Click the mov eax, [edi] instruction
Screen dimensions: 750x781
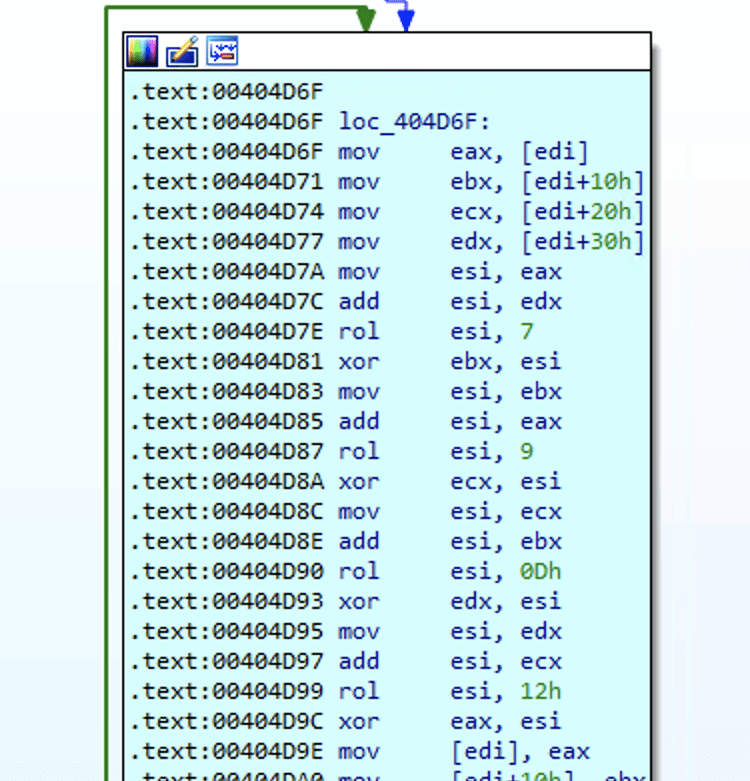click(x=463, y=152)
